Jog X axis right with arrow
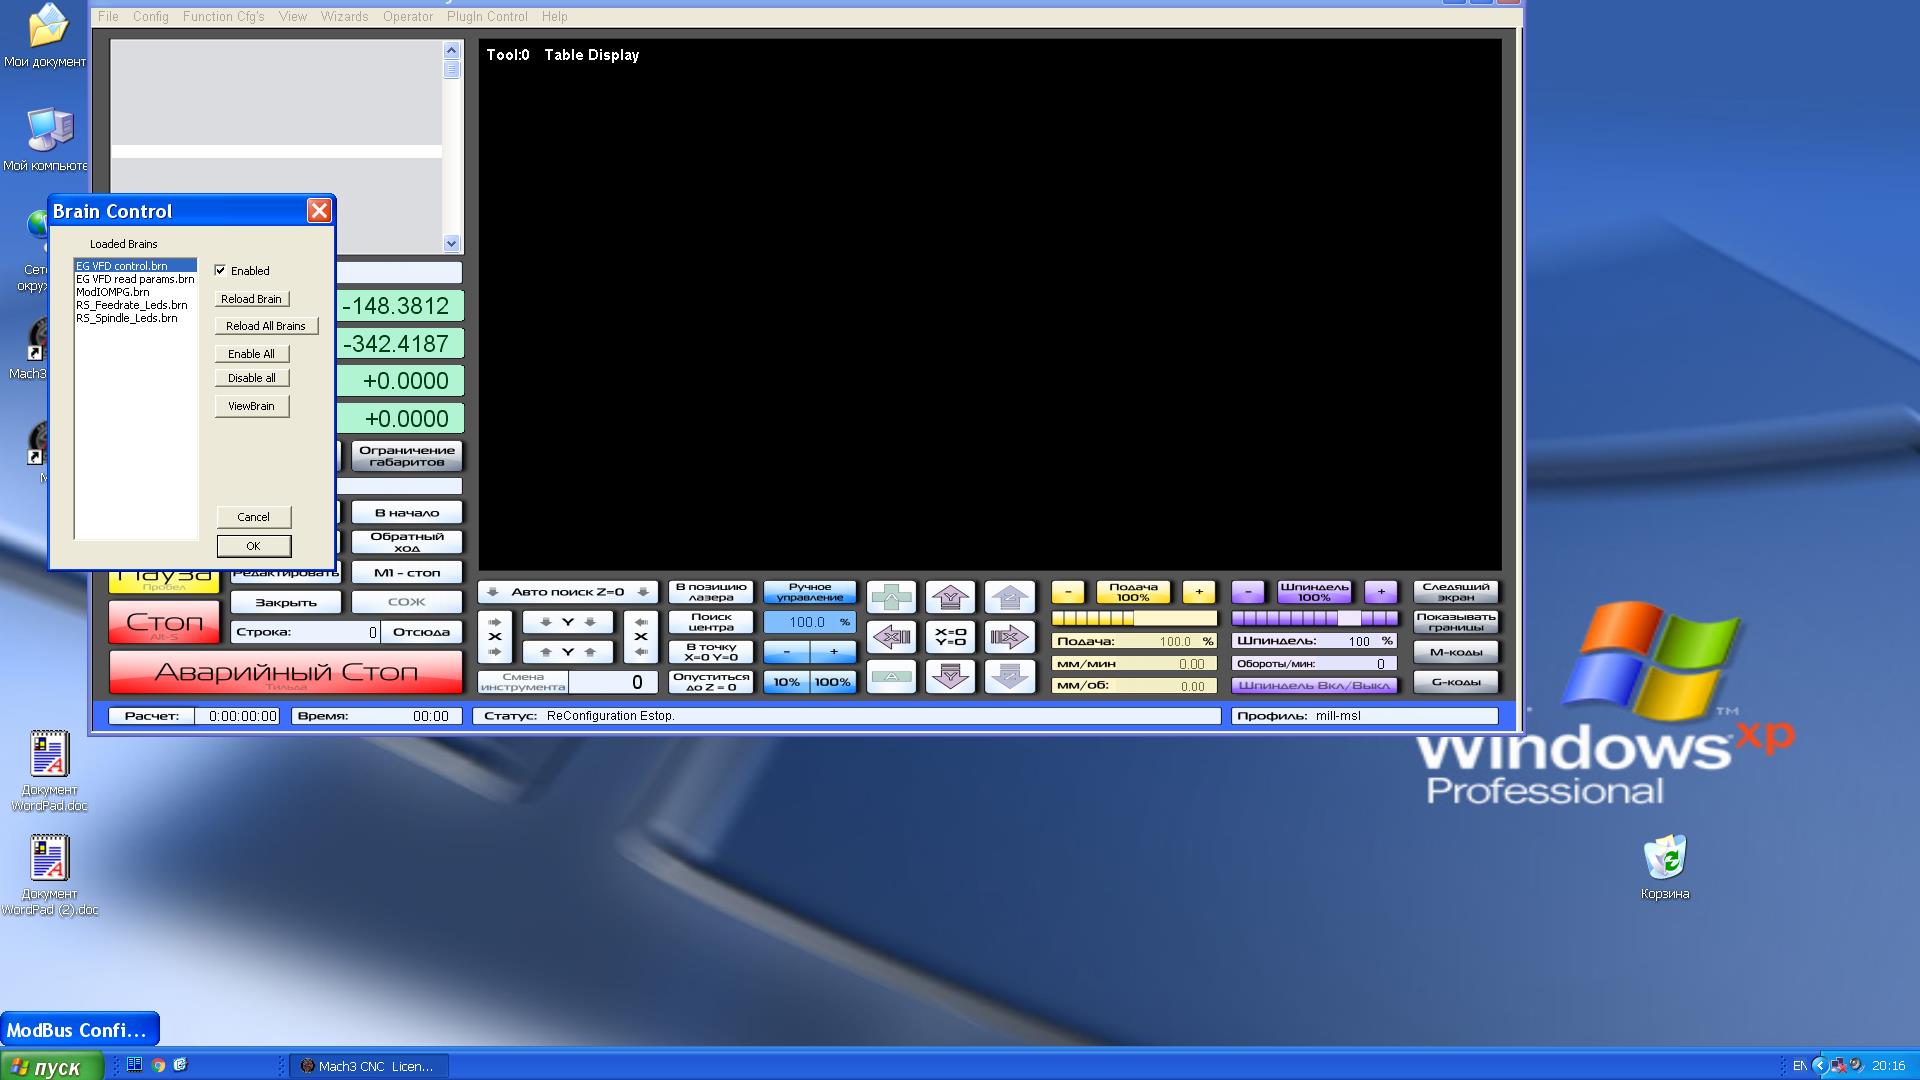The image size is (1920, 1080). click(1009, 637)
